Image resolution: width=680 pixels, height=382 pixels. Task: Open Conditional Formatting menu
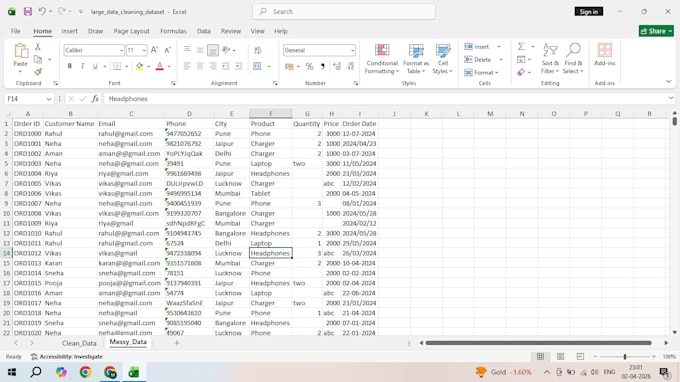coord(382,59)
